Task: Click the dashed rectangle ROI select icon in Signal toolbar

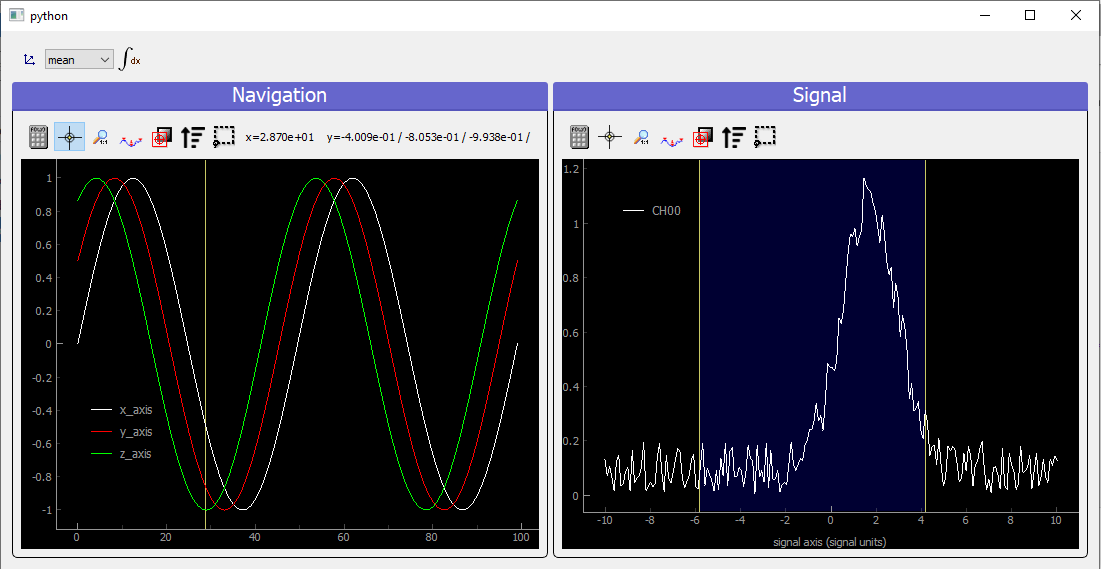Action: [x=765, y=136]
